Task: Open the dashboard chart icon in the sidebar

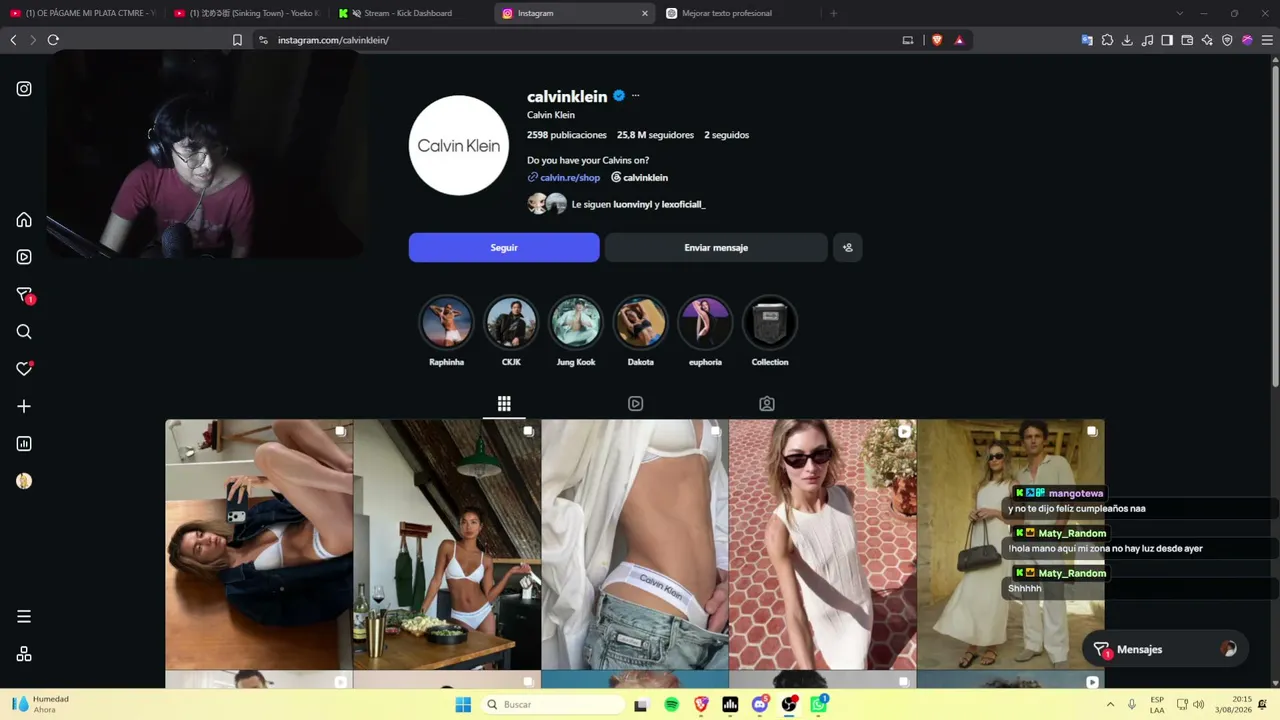Action: click(x=24, y=444)
